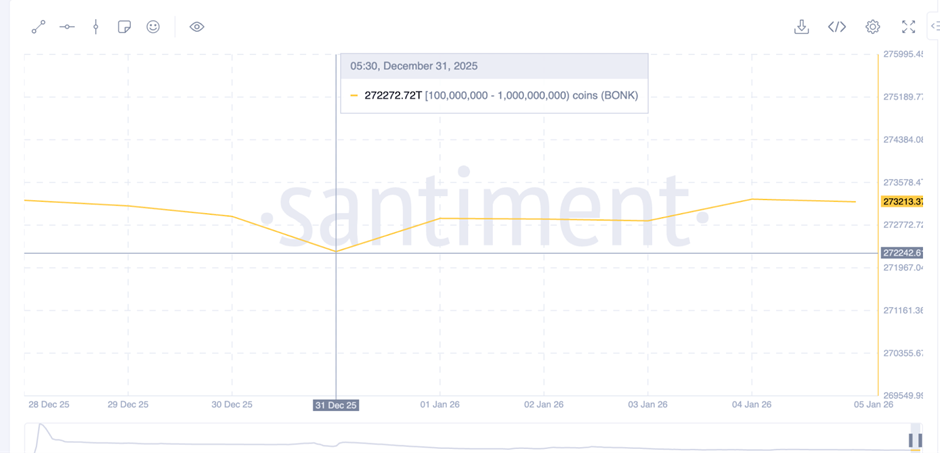Click the range handle on the navigator
The height and width of the screenshot is (453, 940).
pyautogui.click(x=914, y=440)
